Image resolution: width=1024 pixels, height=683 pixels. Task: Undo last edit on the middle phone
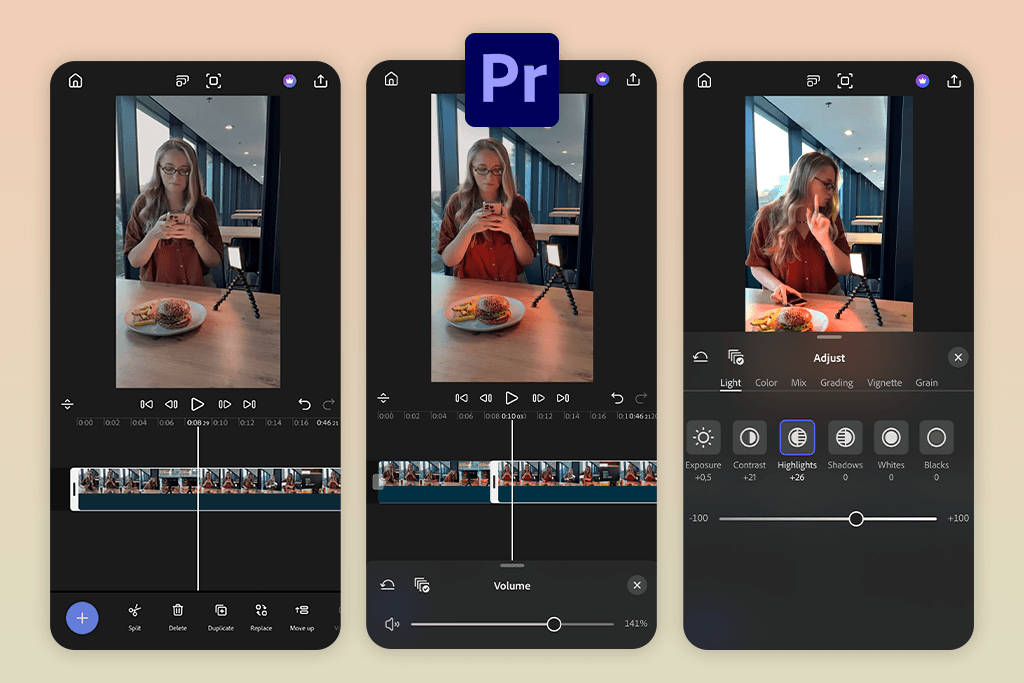click(617, 398)
